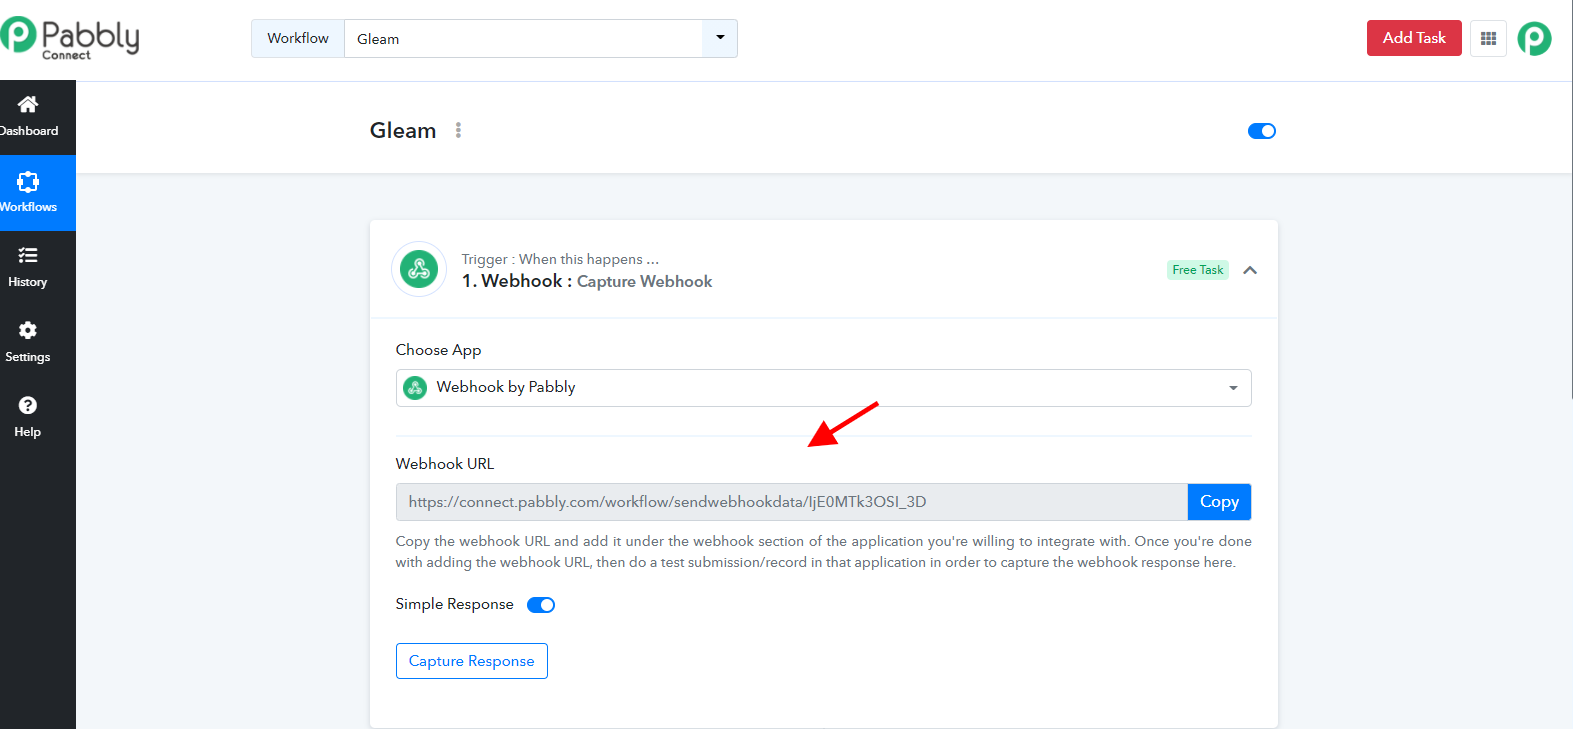1573x729 pixels.
Task: Click the Gleam workflow title
Action: click(403, 130)
